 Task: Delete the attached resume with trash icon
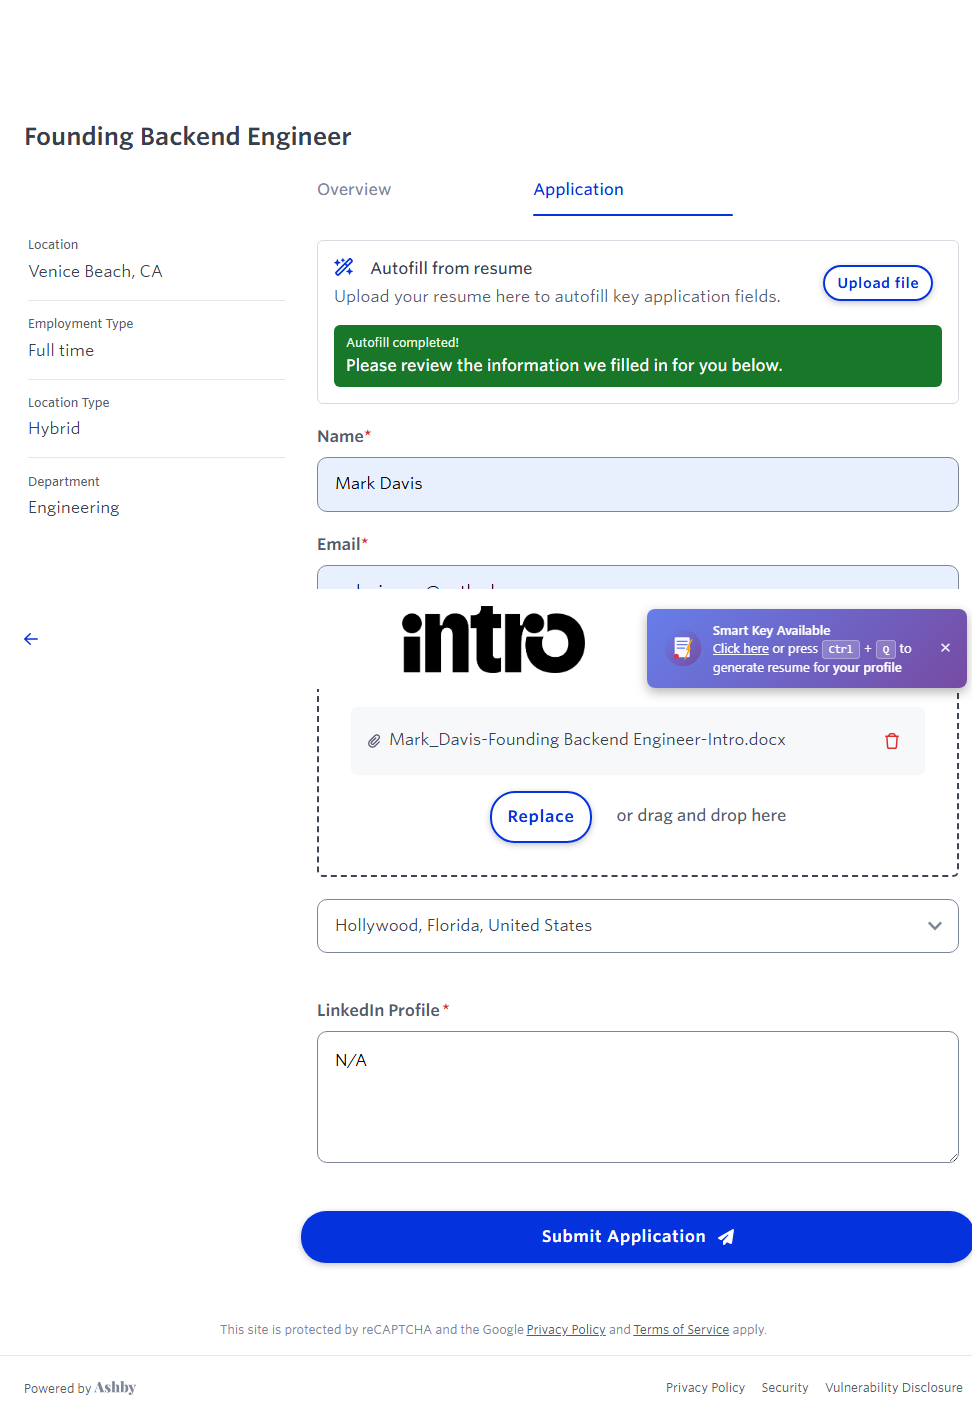(x=891, y=741)
